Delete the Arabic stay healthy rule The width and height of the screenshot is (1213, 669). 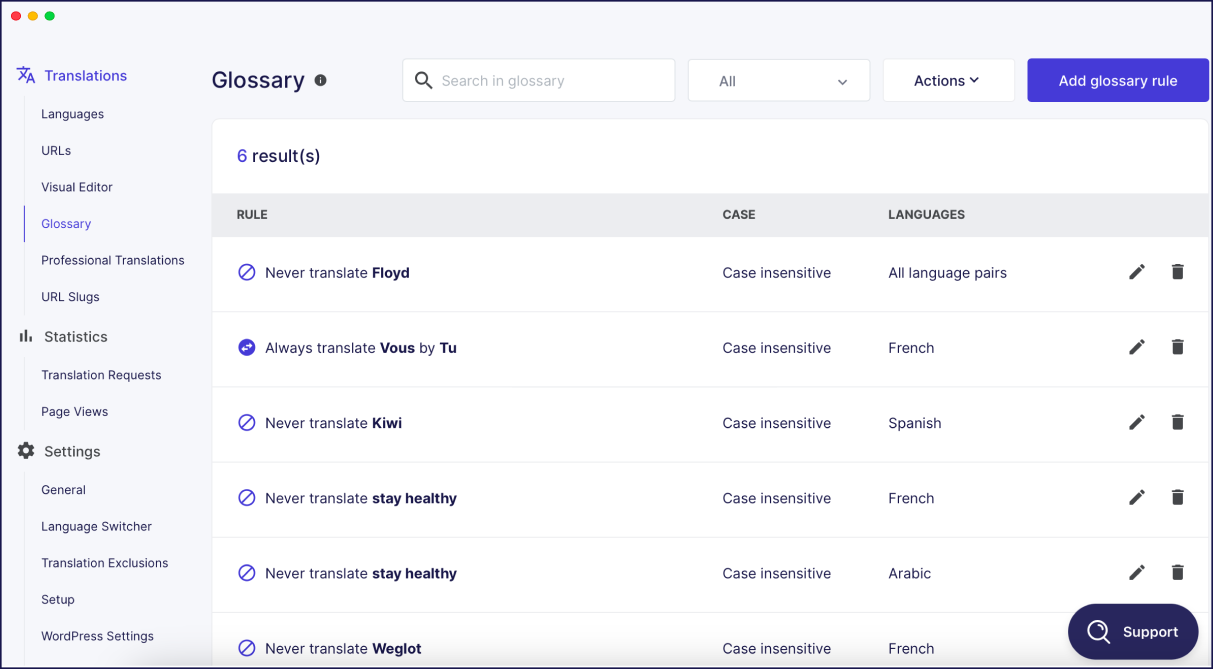pyautogui.click(x=1177, y=572)
